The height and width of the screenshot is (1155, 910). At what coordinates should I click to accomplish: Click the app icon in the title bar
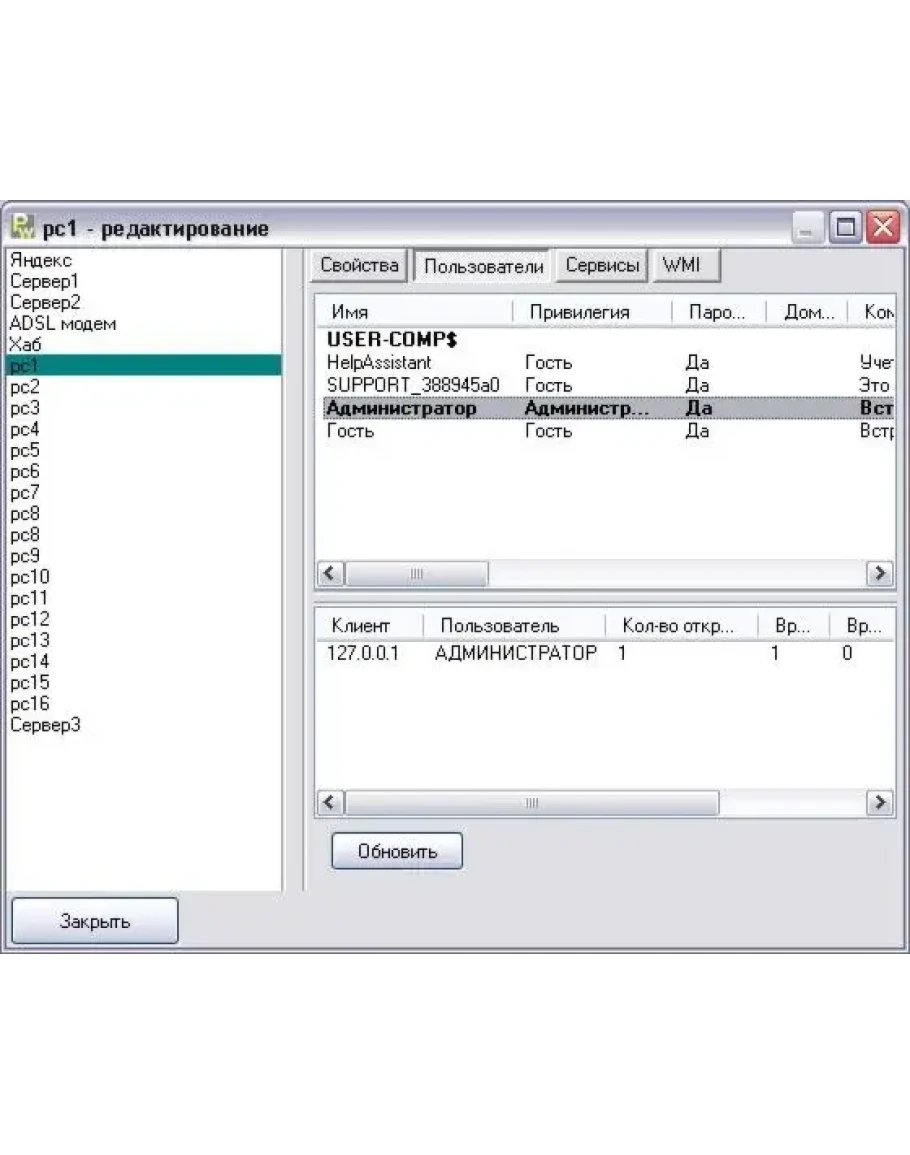coord(23,227)
